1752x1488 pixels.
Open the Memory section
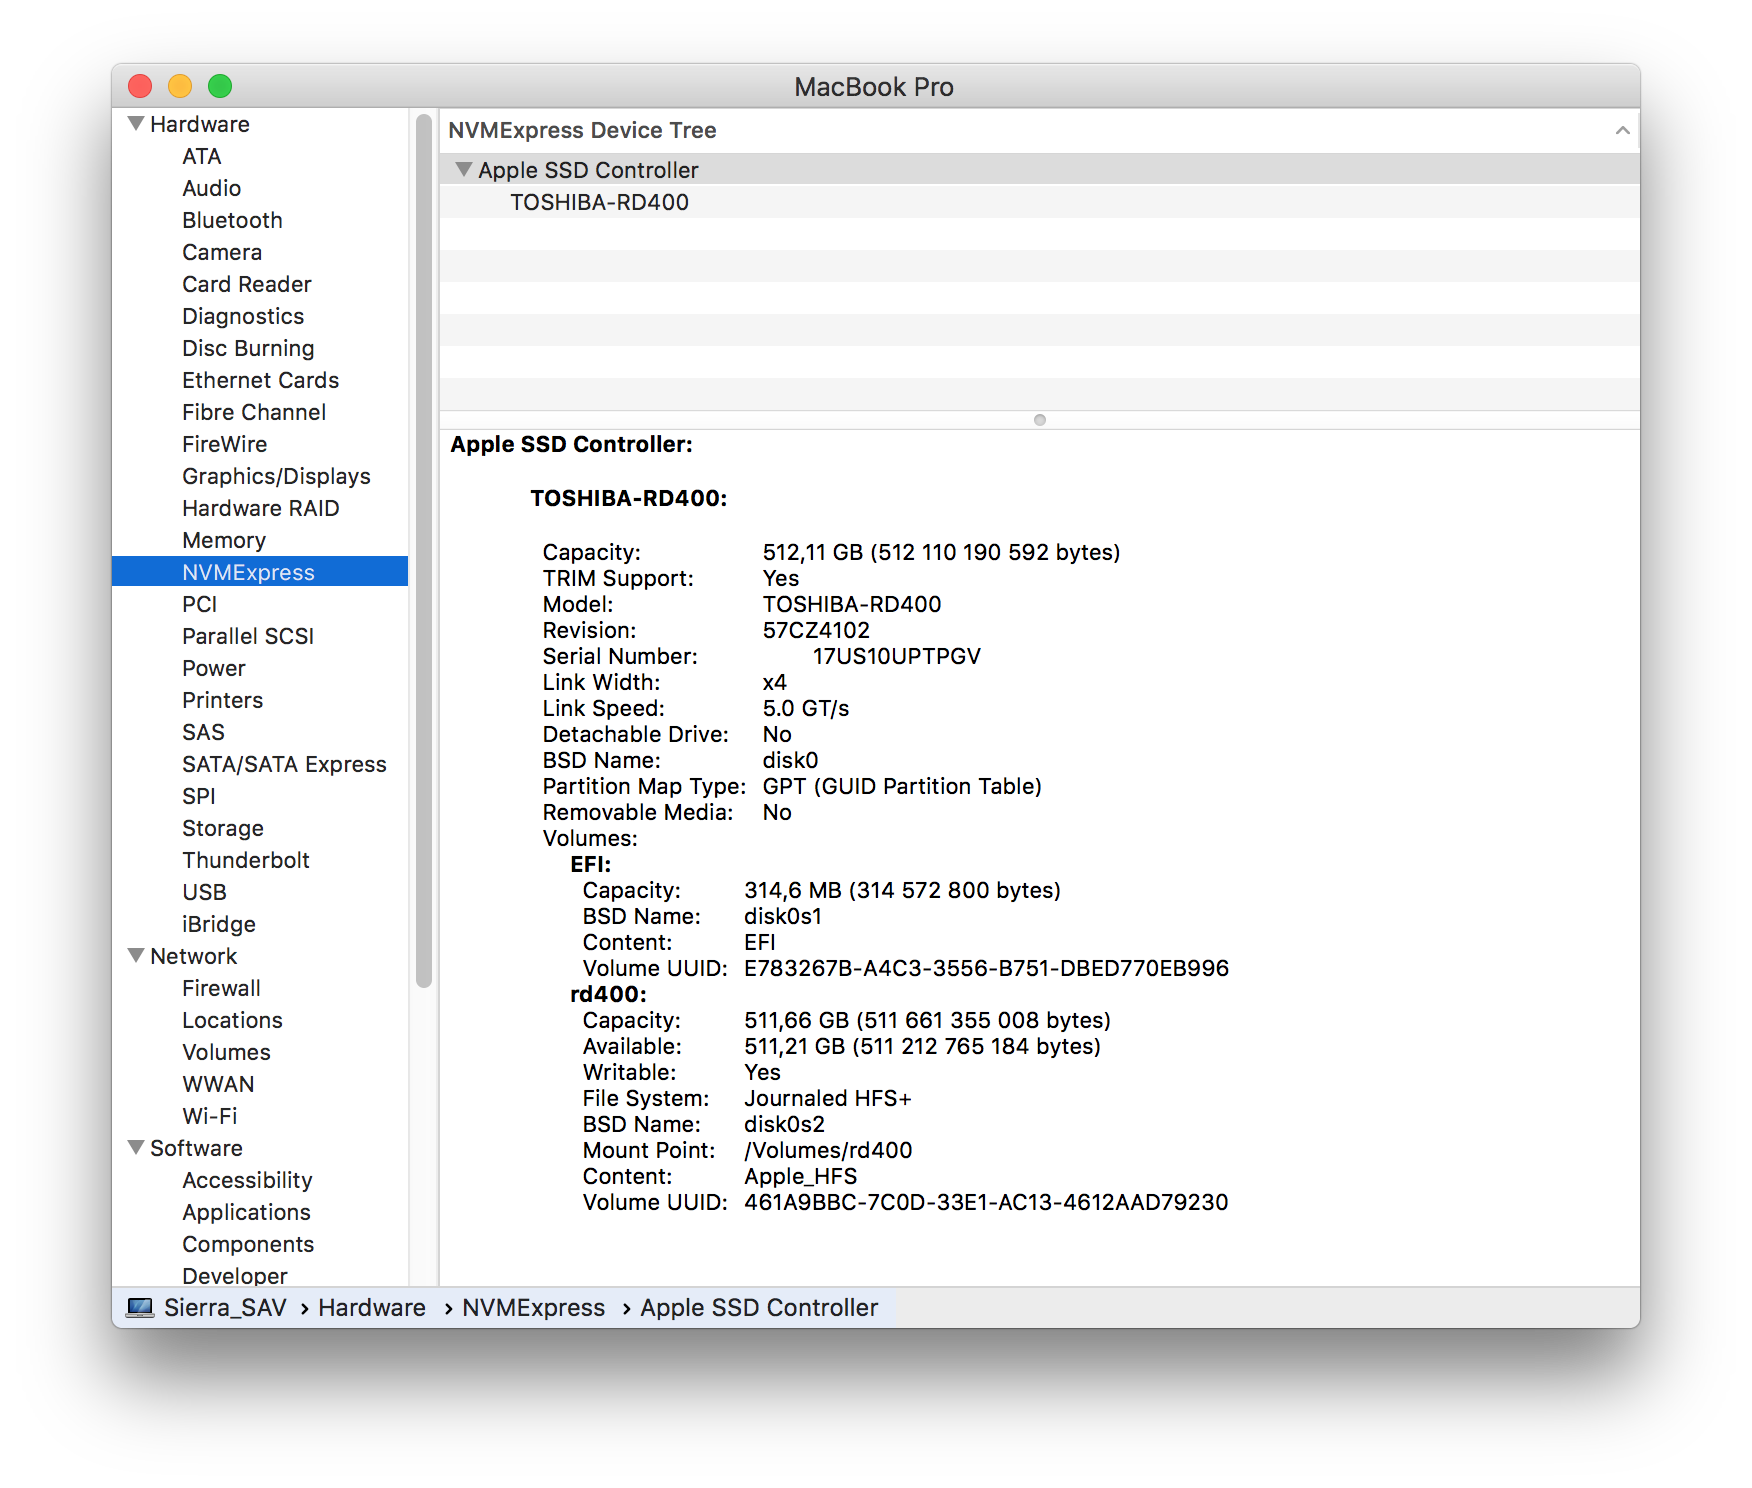[224, 540]
